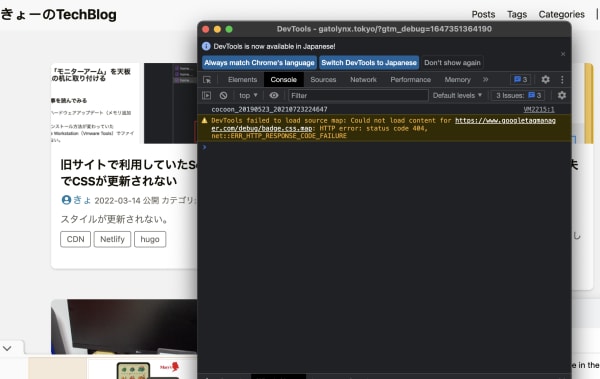Viewport: 600px width, 379px height.
Task: Click the hugo tag button
Action: coord(150,239)
